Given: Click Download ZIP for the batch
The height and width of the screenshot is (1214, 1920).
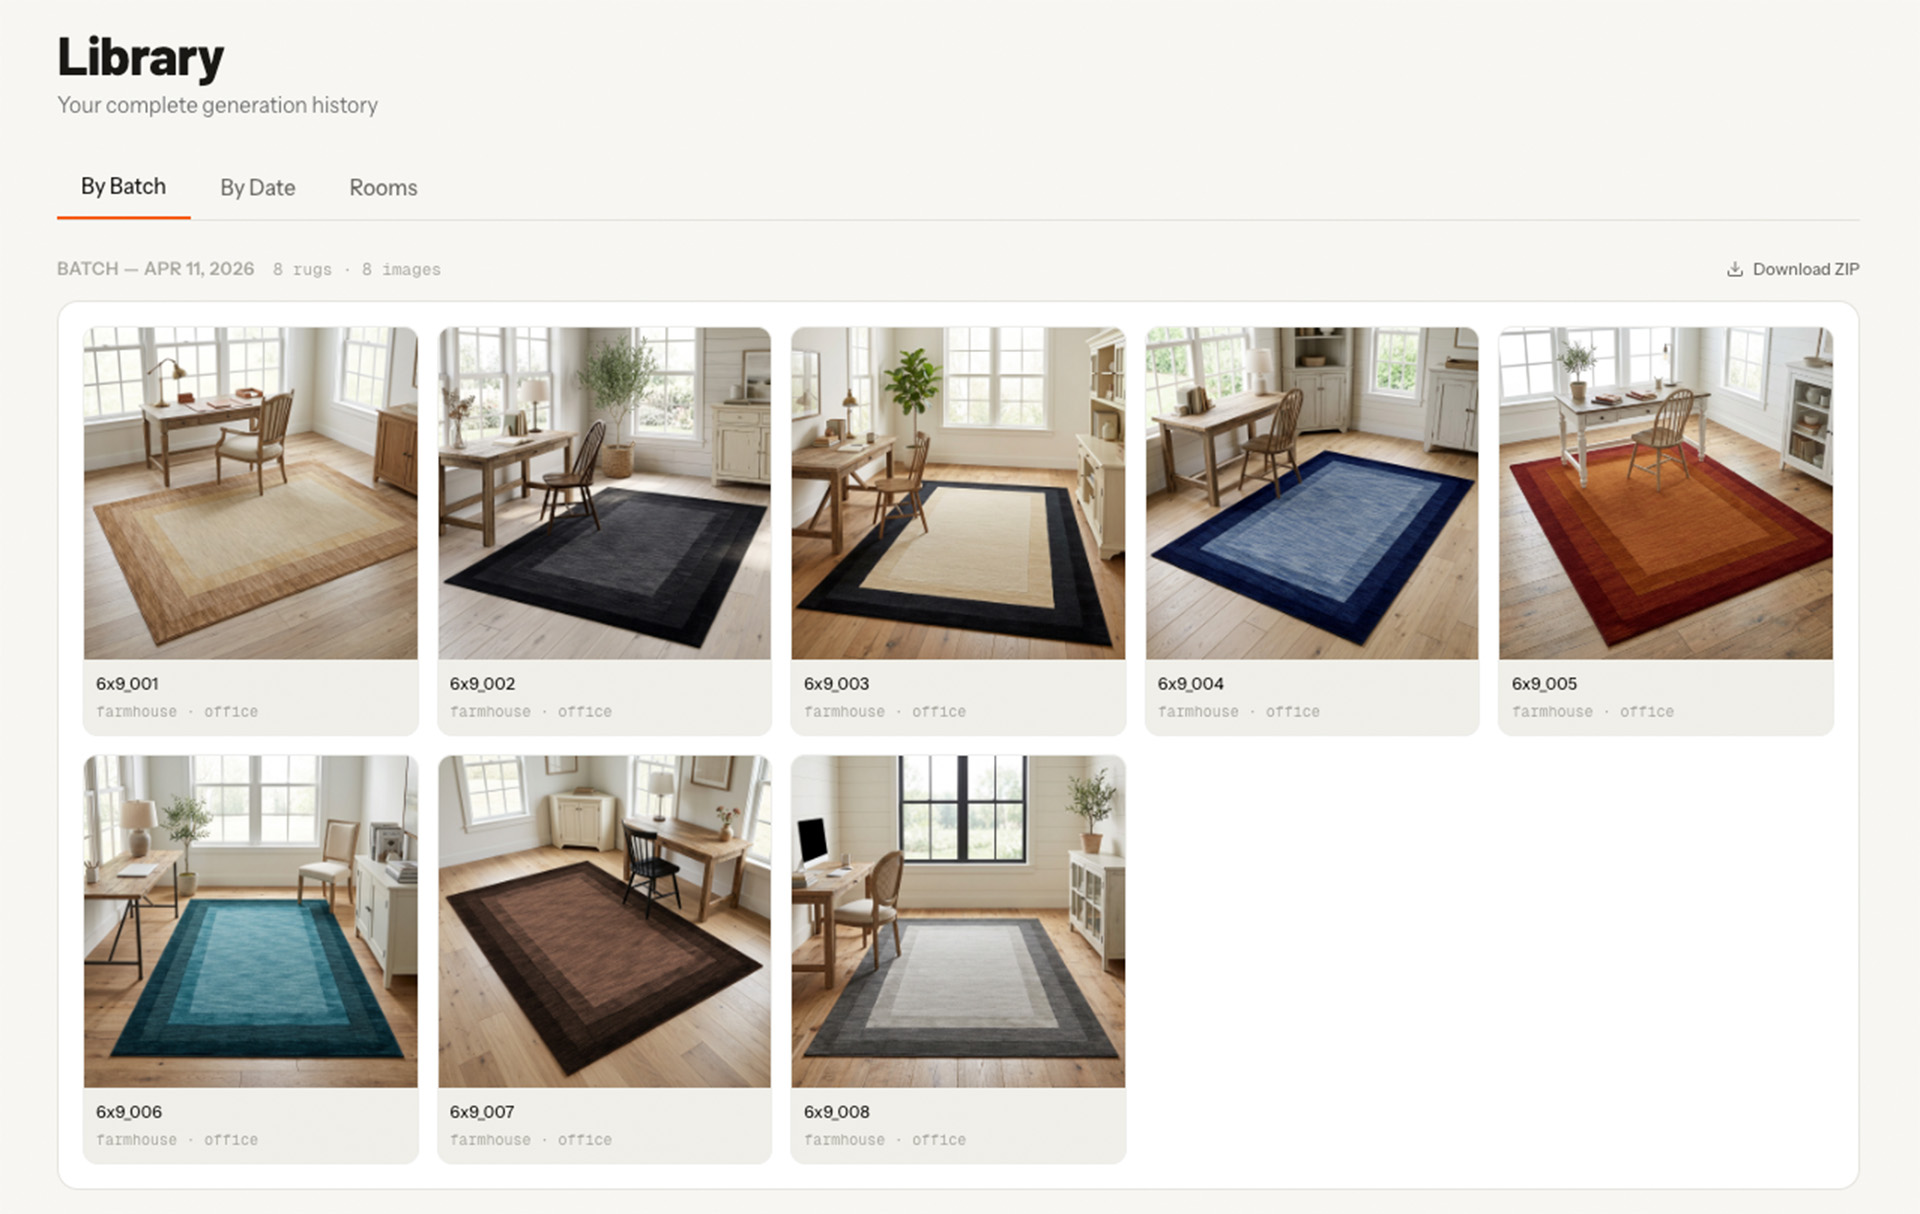Looking at the screenshot, I should (x=1805, y=268).
